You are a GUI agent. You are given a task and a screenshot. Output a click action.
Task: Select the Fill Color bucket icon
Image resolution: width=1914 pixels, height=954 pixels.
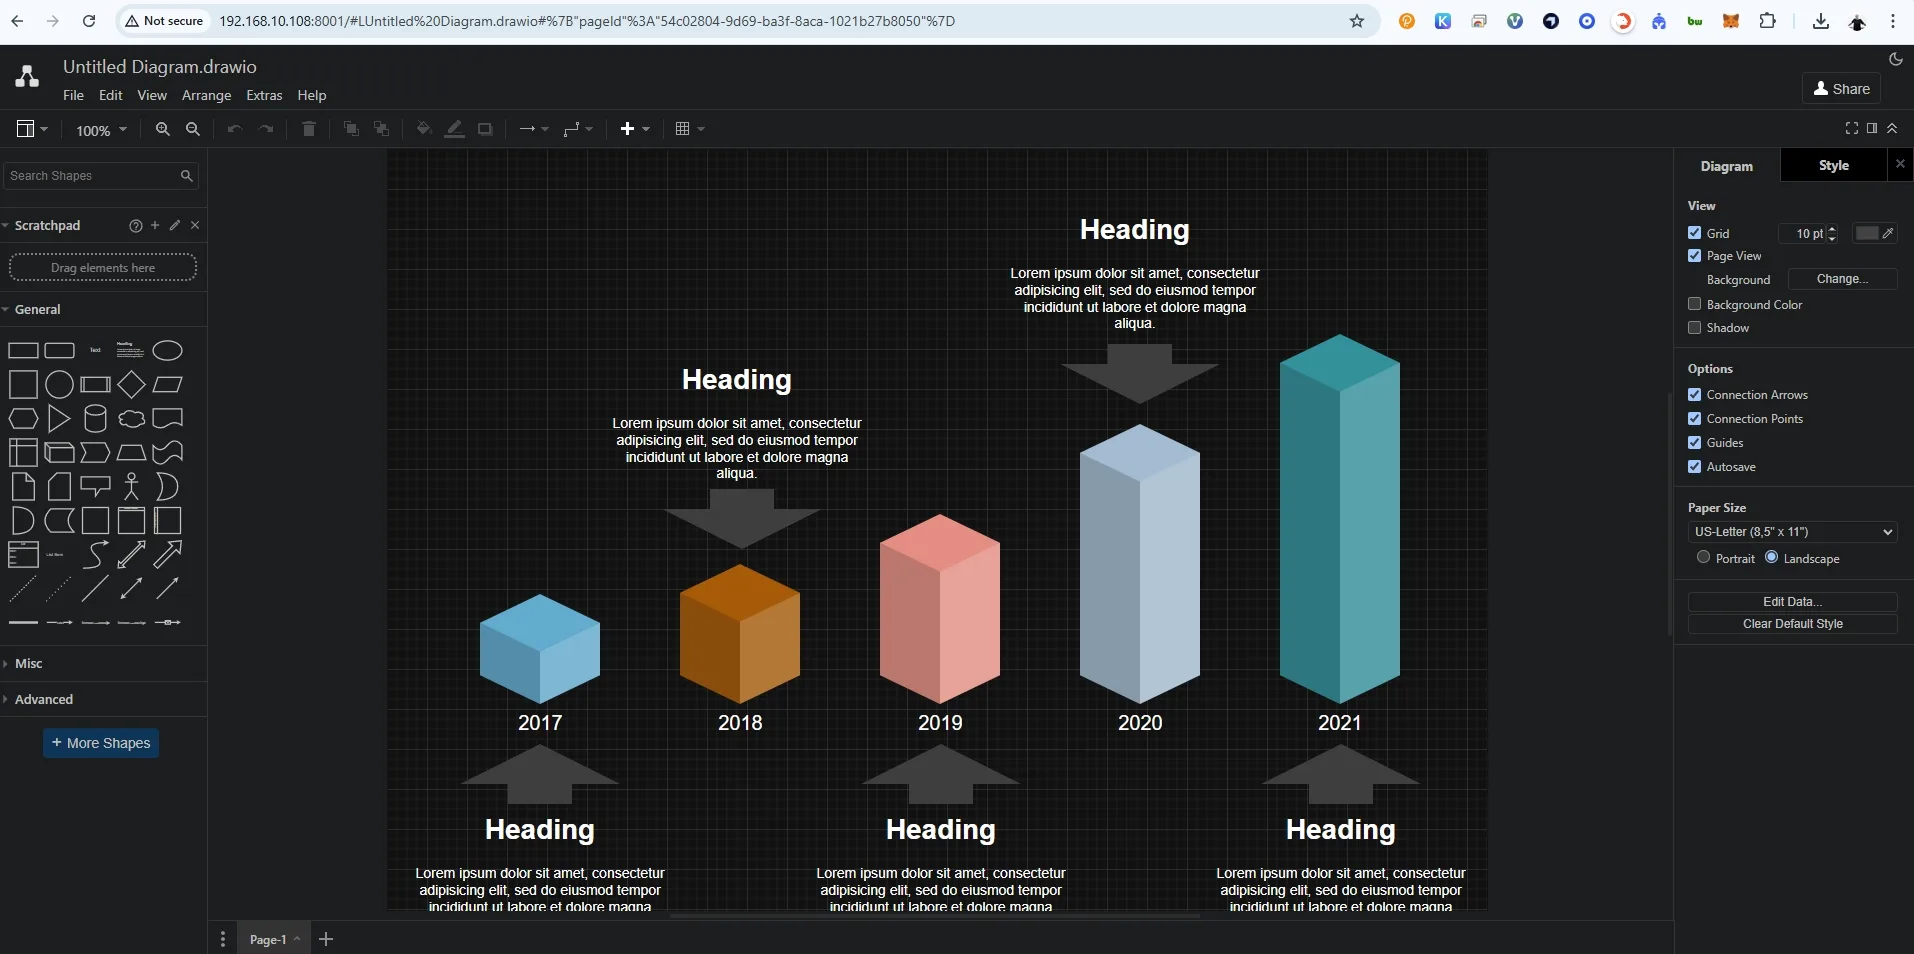(x=424, y=129)
